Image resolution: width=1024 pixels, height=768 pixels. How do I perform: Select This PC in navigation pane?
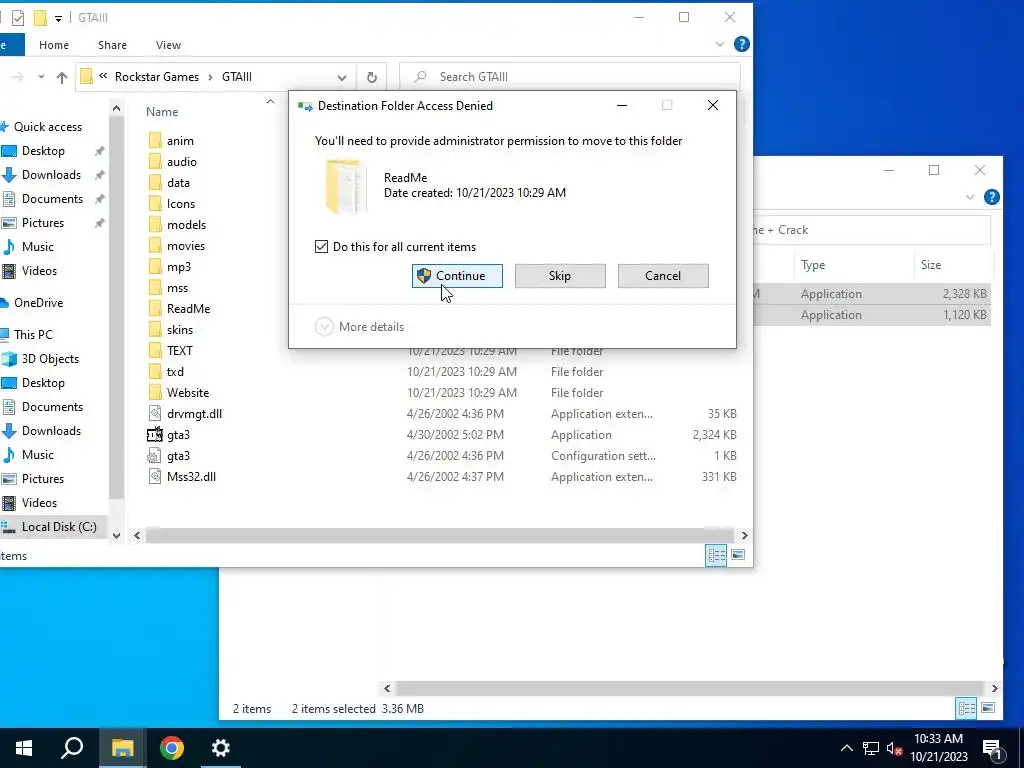coord(33,335)
